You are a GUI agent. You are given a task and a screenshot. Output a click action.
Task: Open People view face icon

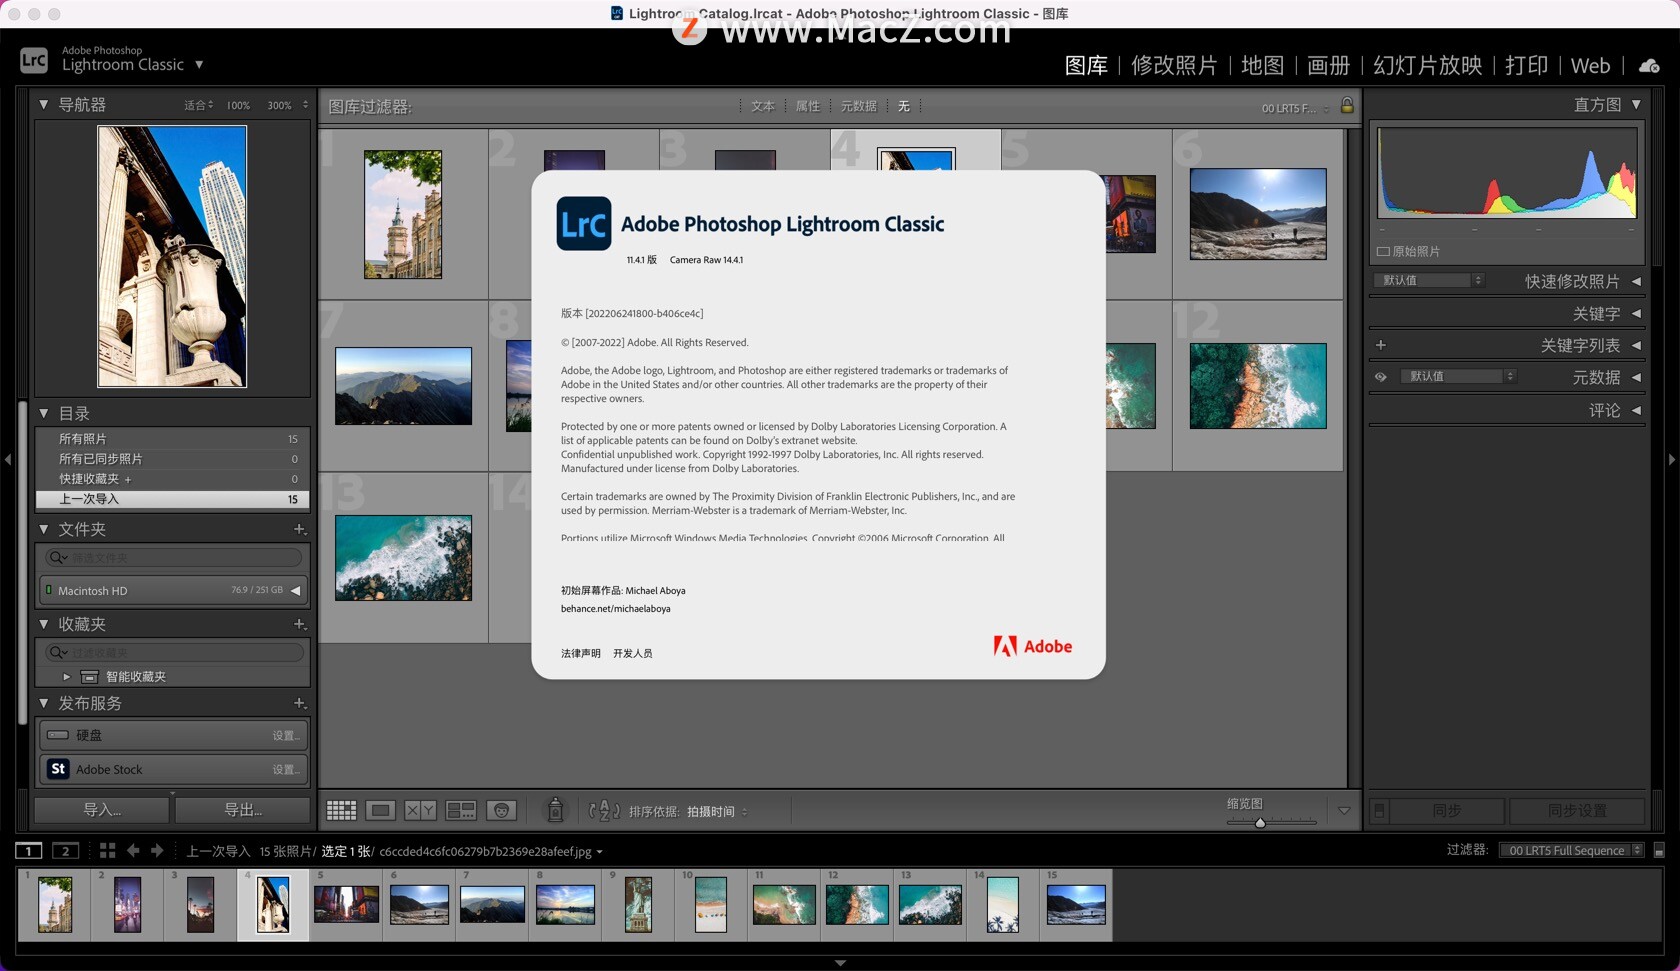point(501,810)
